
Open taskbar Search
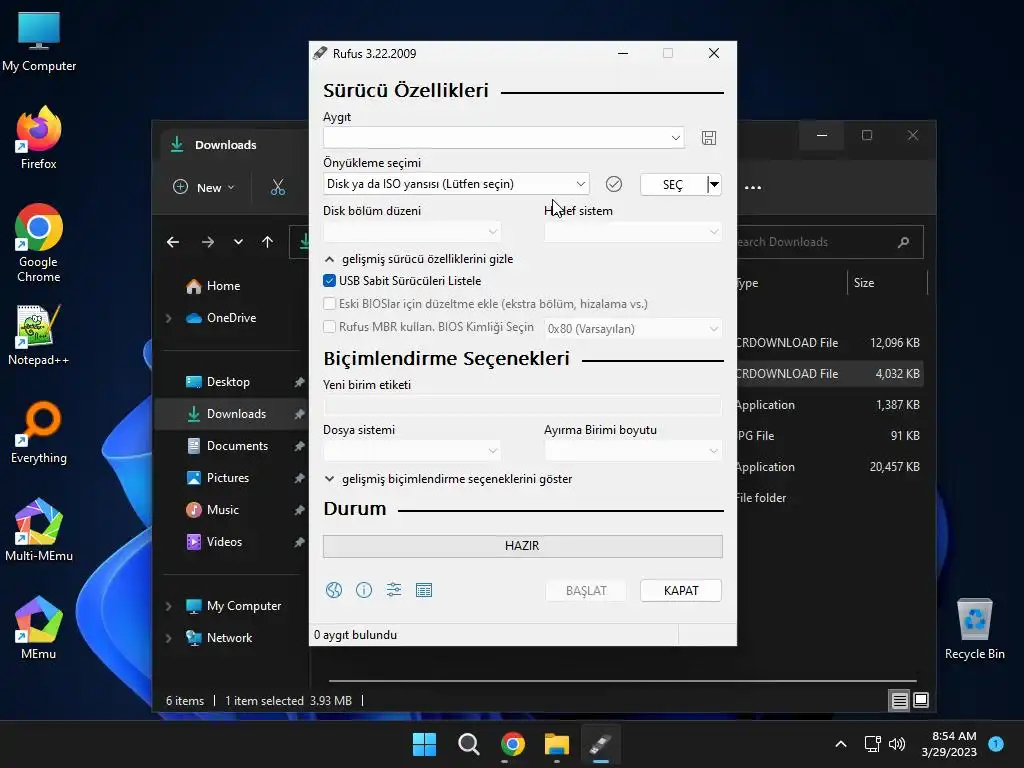[x=469, y=744]
